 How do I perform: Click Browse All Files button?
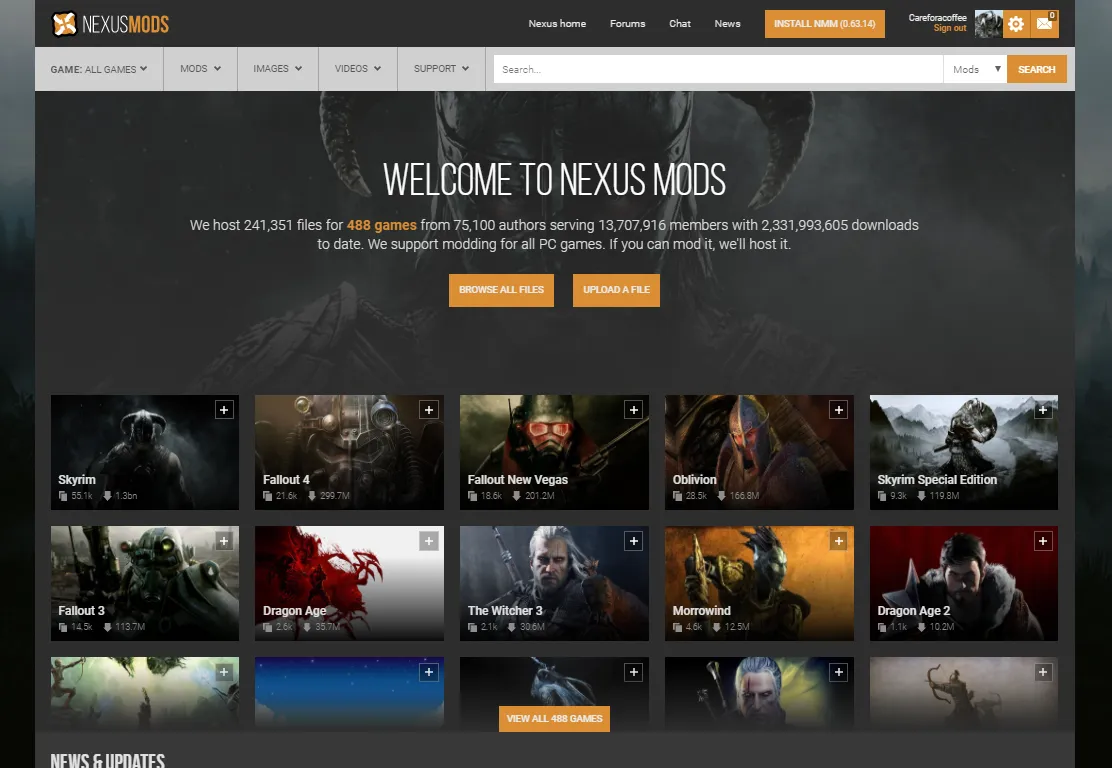coord(501,290)
